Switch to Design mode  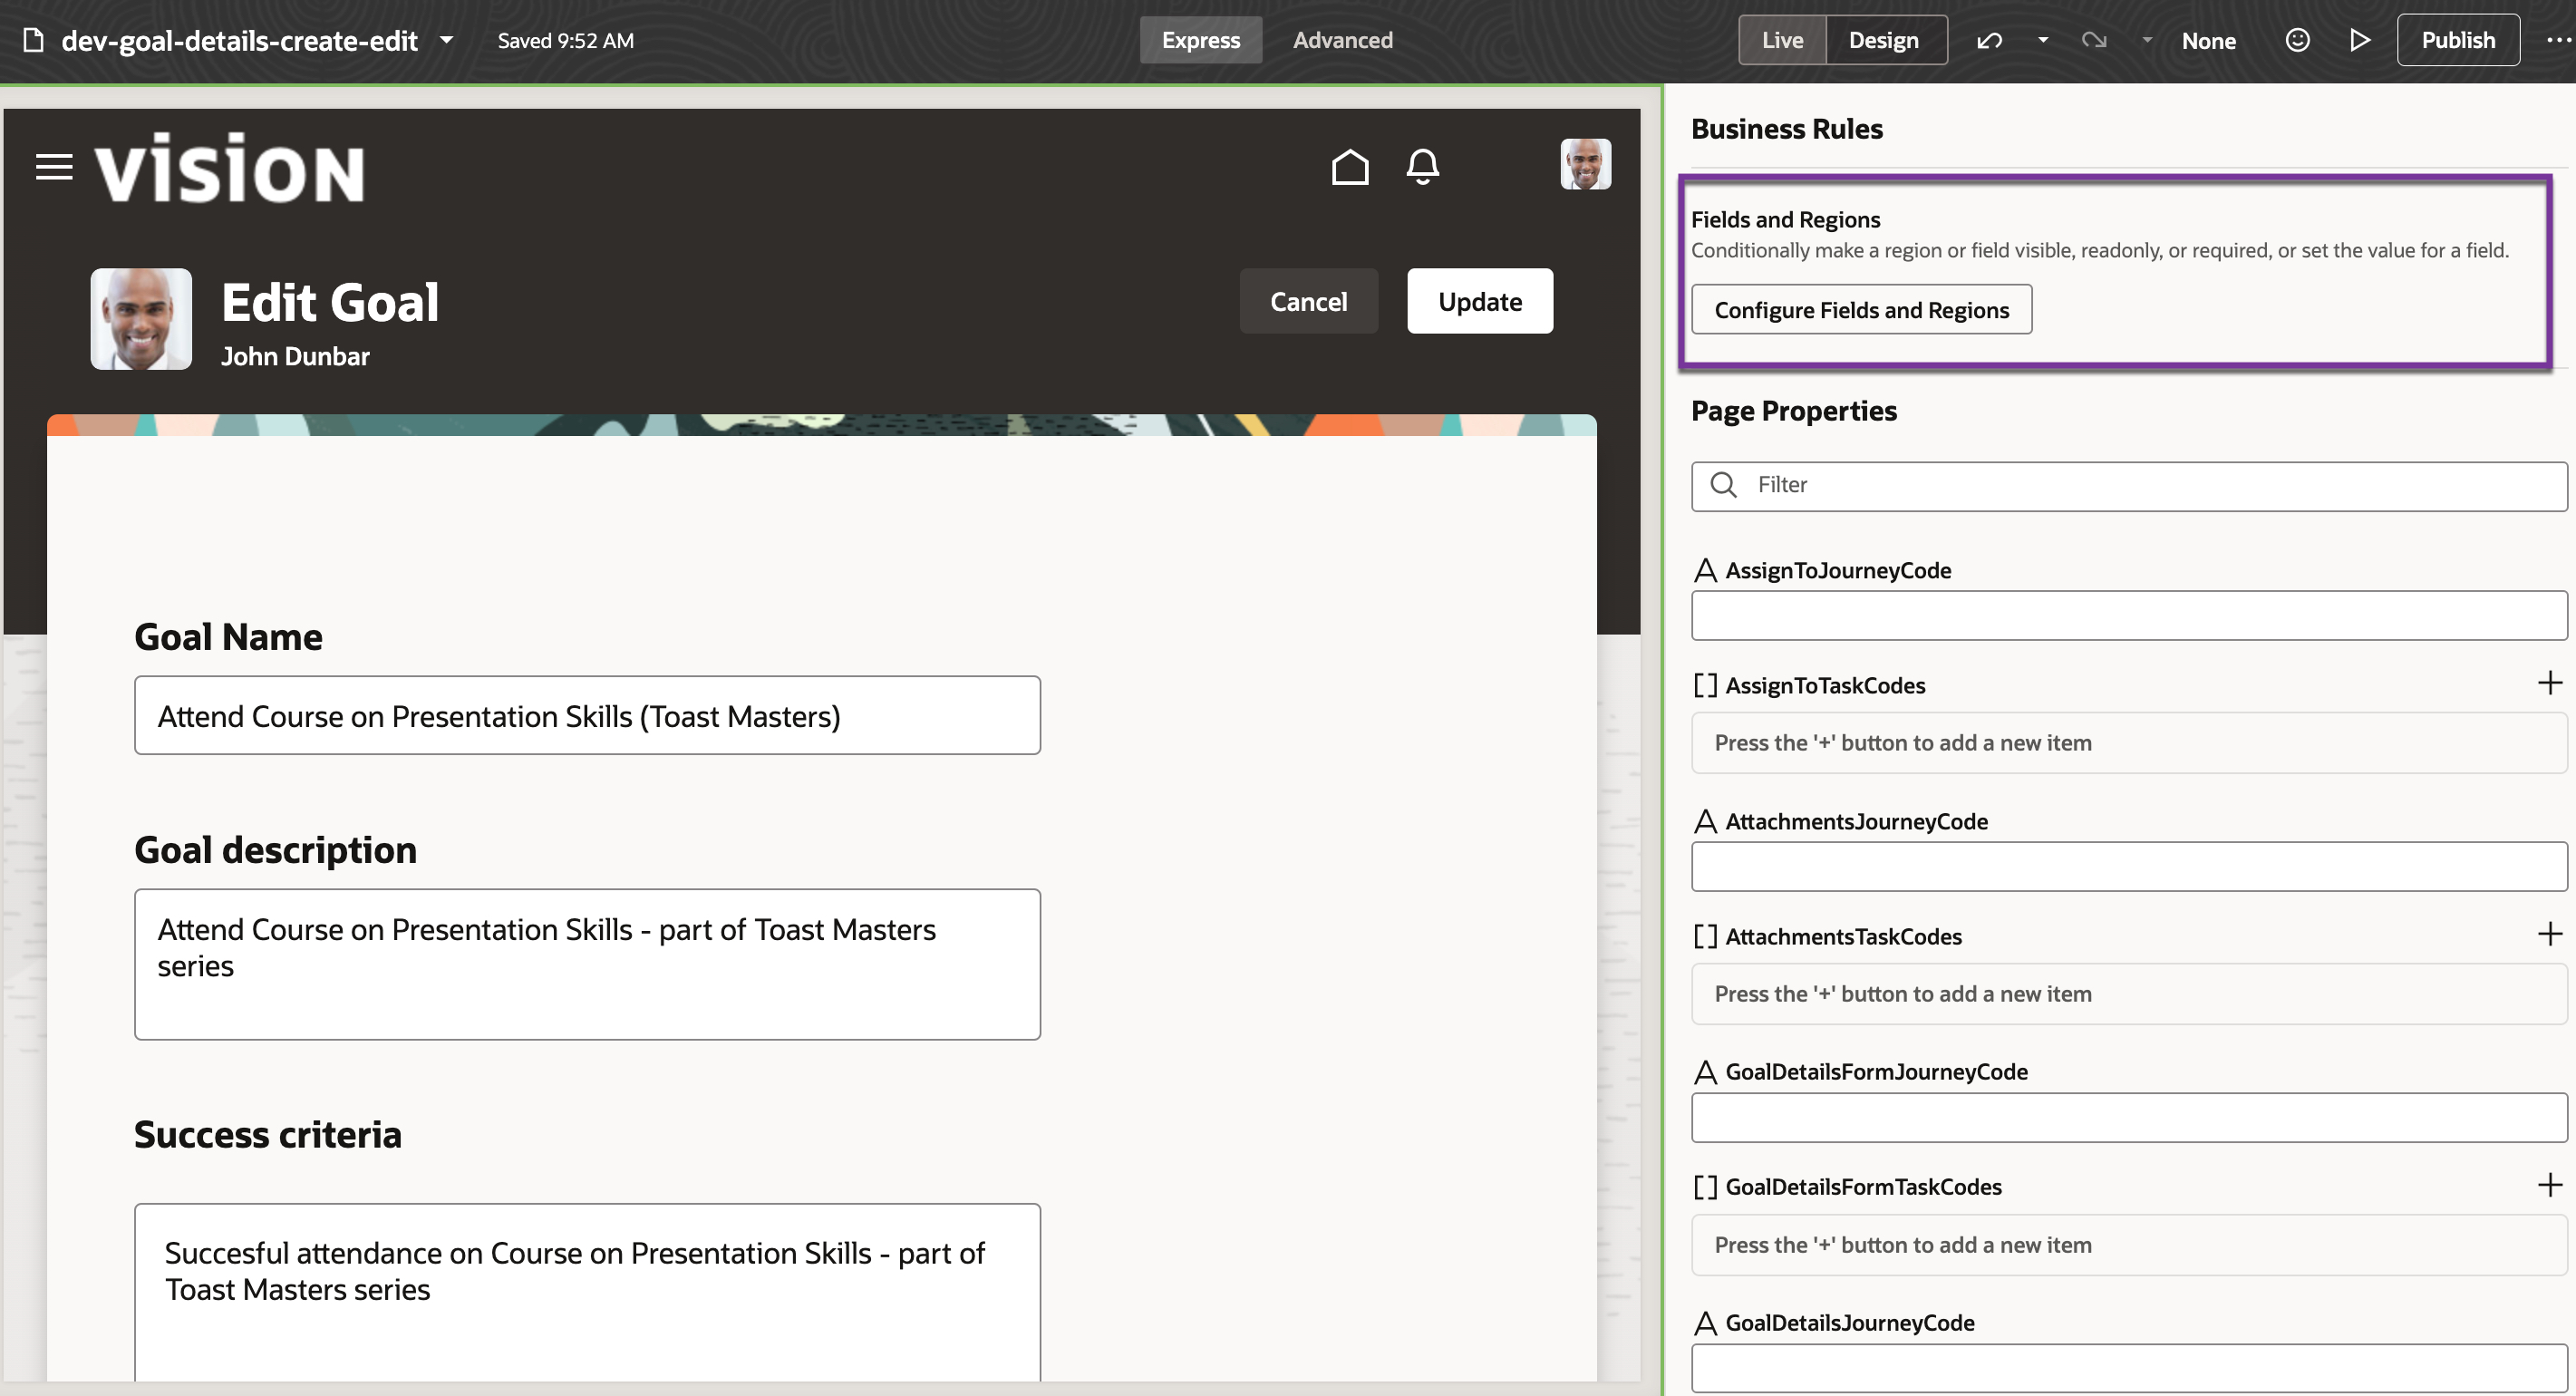pos(1883,41)
